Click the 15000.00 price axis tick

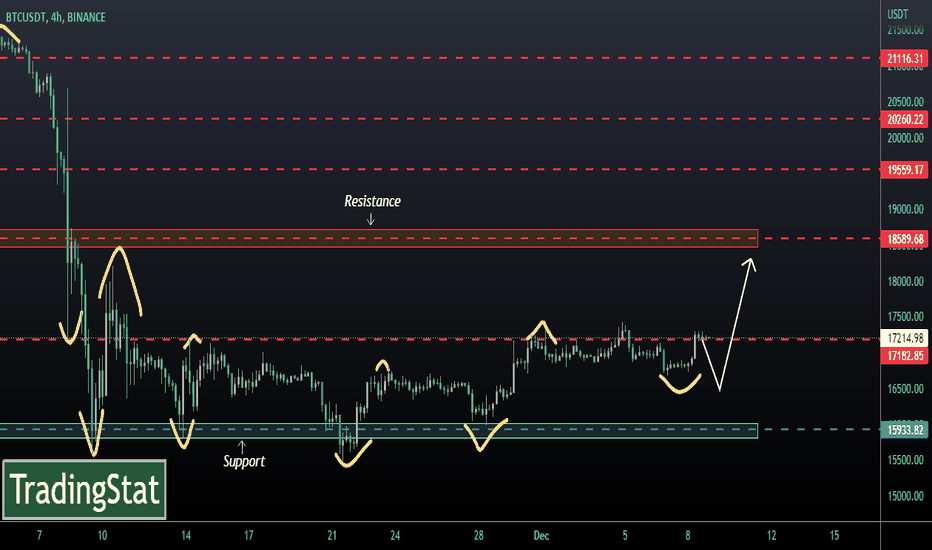[x=905, y=495]
